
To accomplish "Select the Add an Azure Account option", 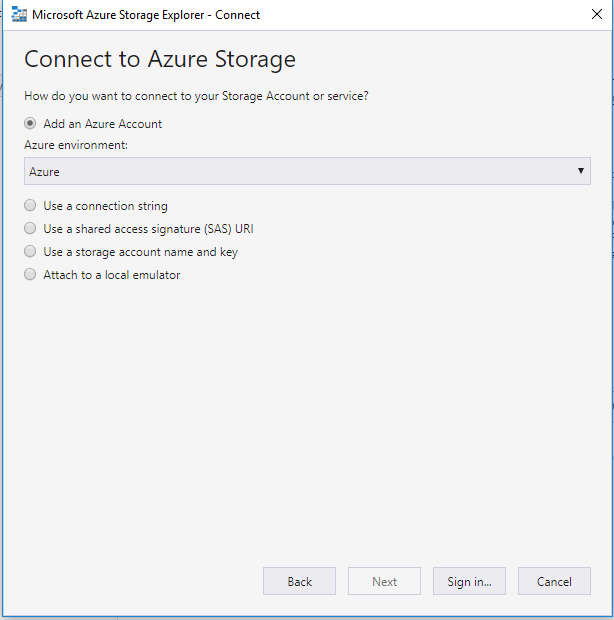I will pyautogui.click(x=30, y=123).
